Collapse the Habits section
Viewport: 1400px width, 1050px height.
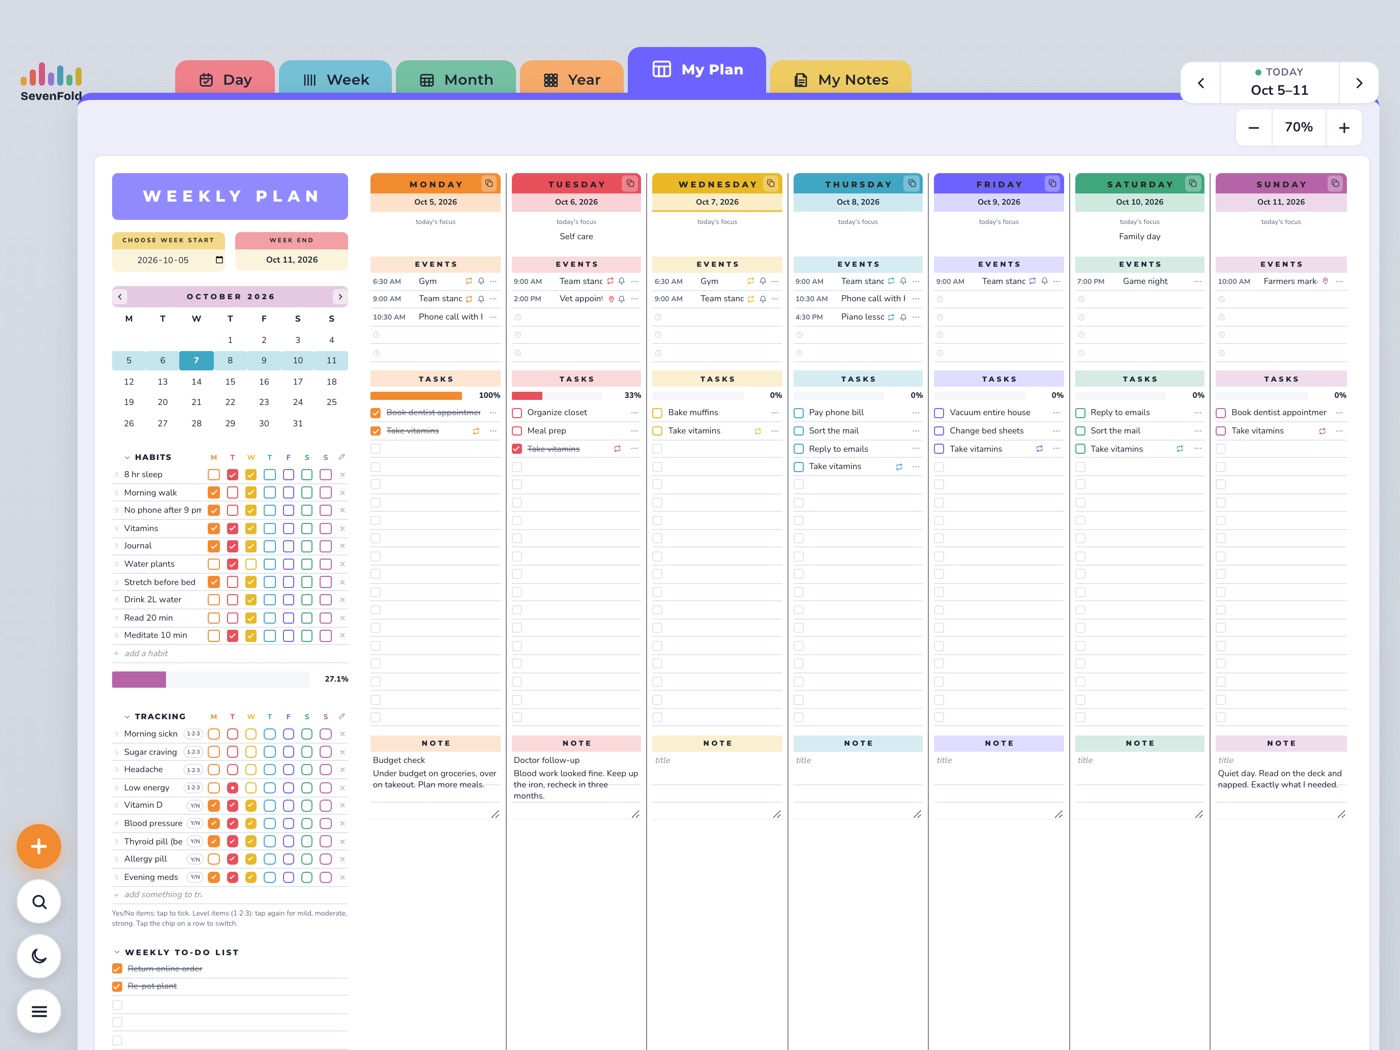pyautogui.click(x=127, y=457)
